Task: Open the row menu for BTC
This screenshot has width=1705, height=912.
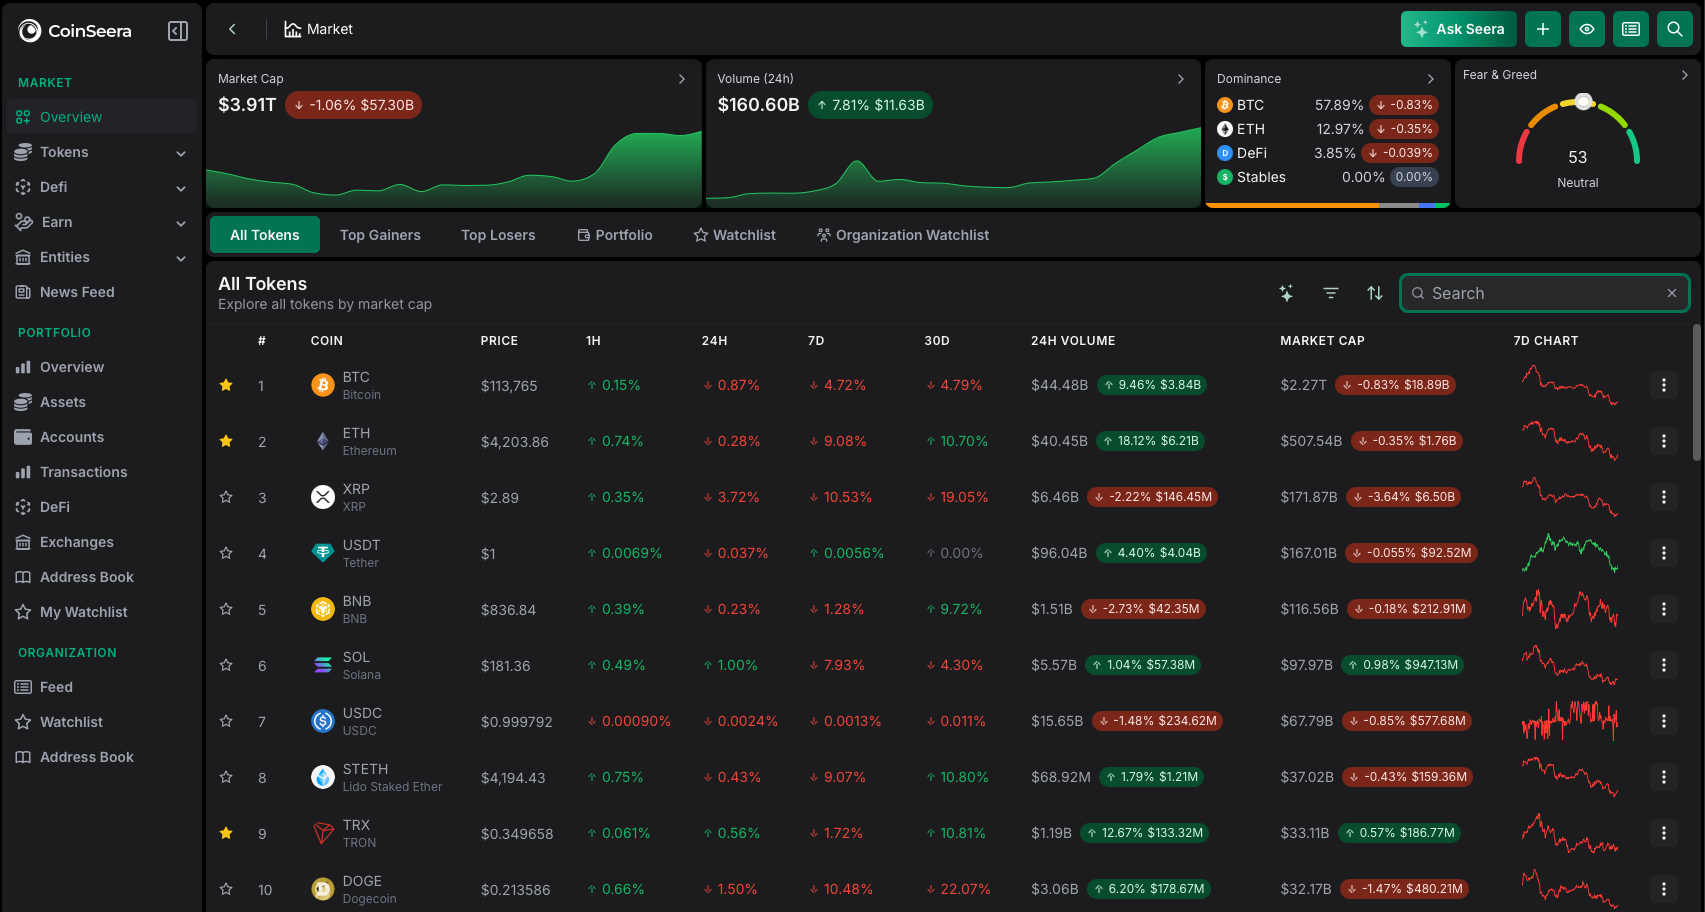Action: coord(1664,385)
